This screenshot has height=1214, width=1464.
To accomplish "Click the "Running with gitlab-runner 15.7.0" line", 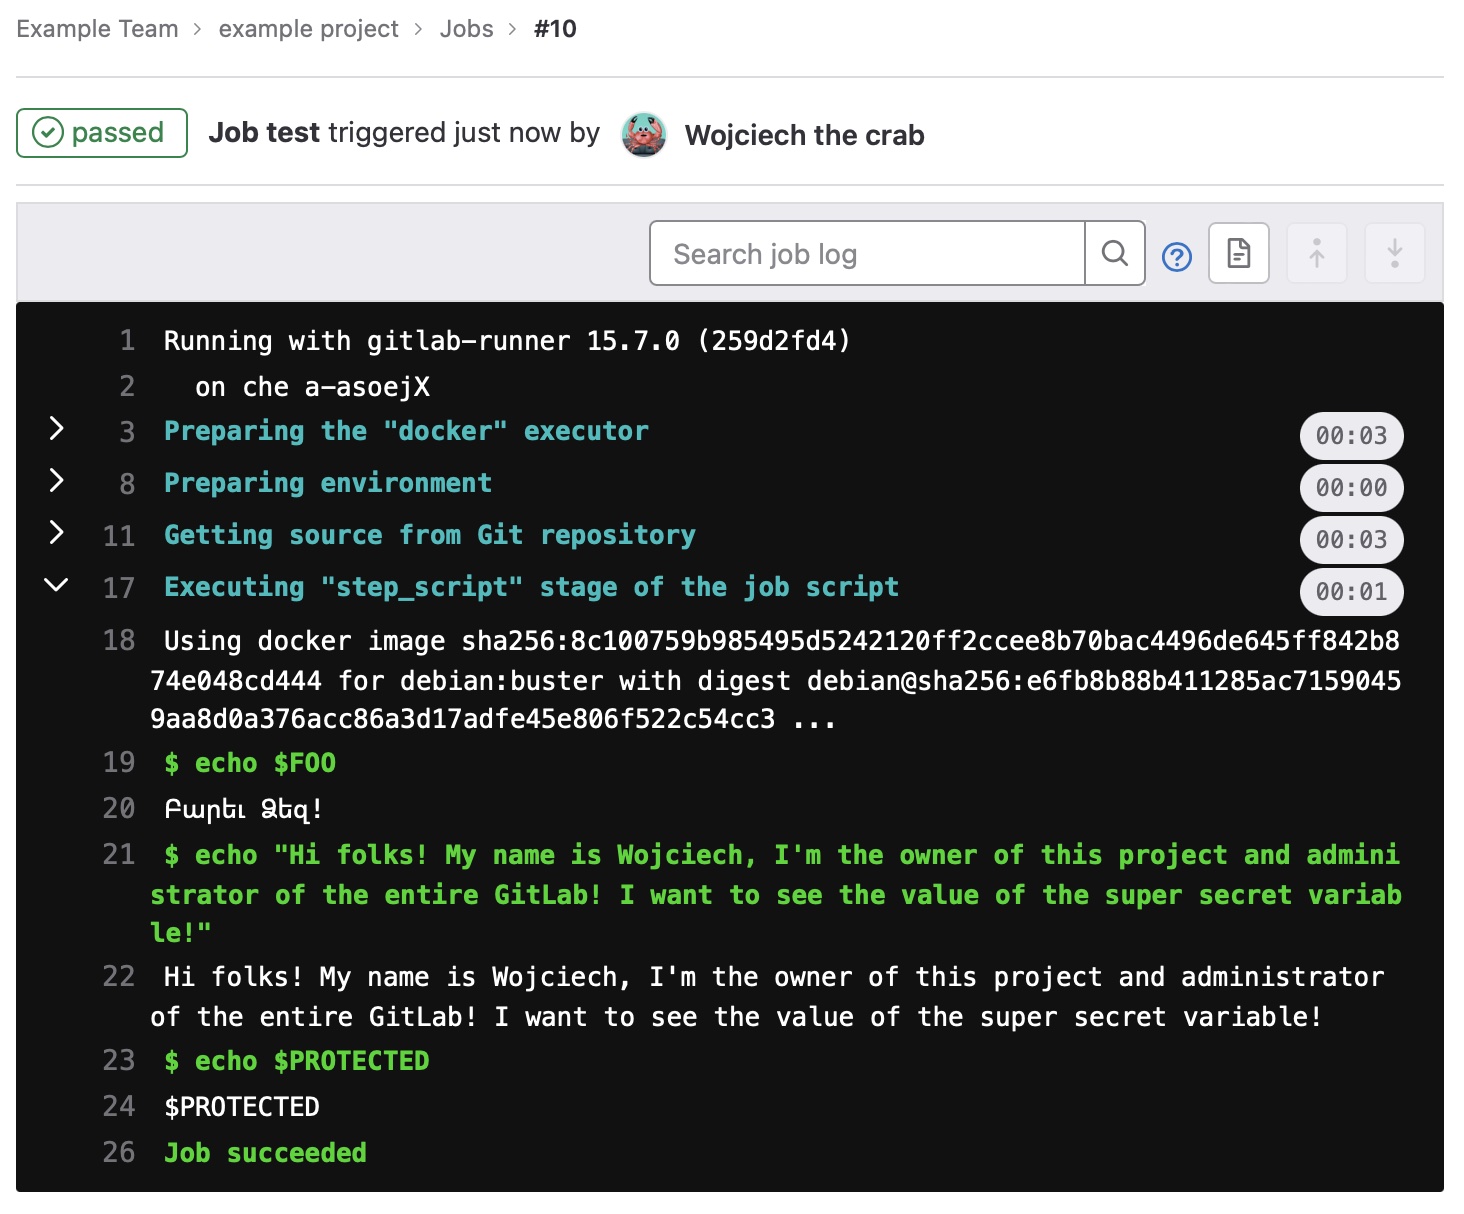I will click(507, 341).
